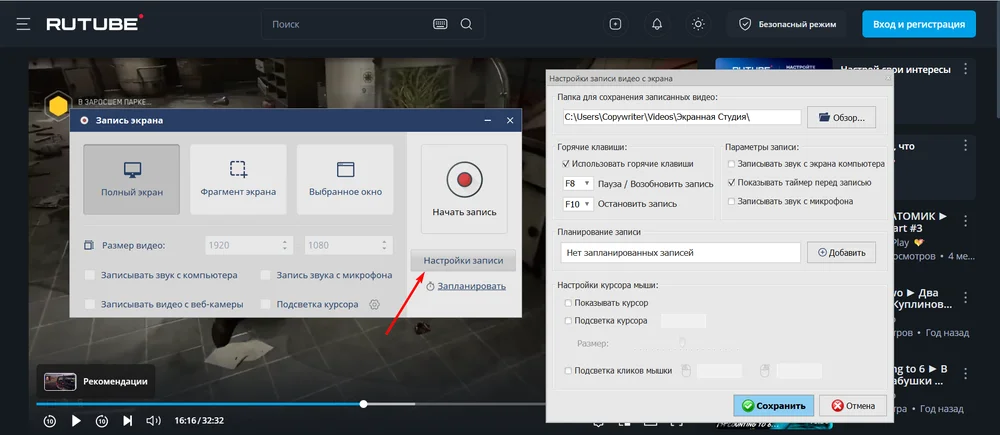Viewport: 1000px width, 435px height.
Task: Open the notifications bell
Action: coord(657,23)
